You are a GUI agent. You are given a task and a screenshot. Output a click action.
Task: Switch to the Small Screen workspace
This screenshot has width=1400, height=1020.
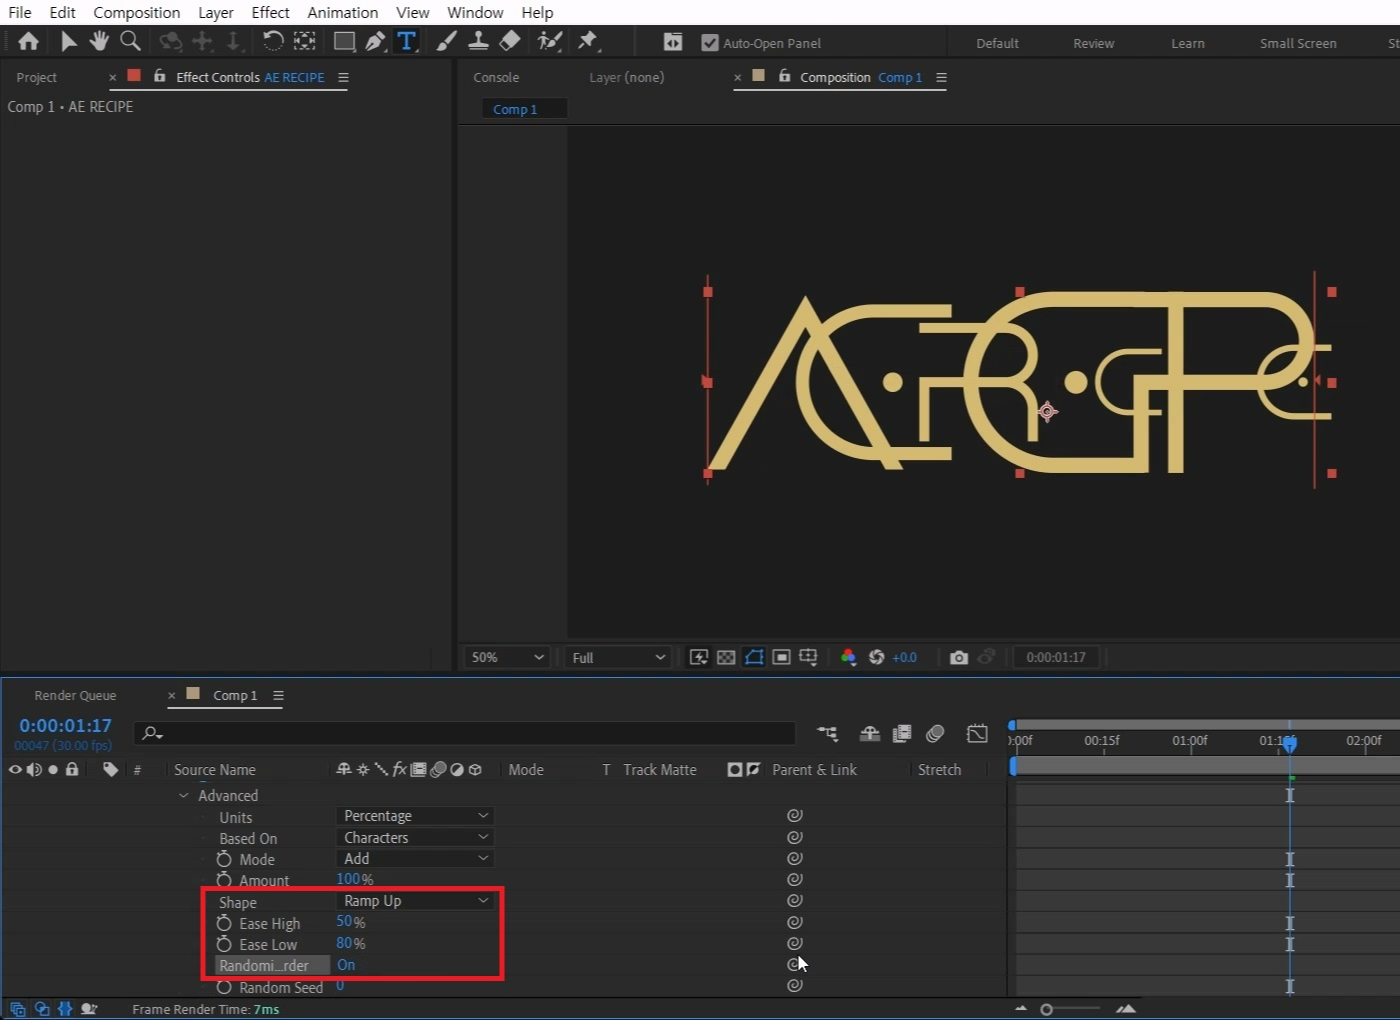(x=1298, y=43)
